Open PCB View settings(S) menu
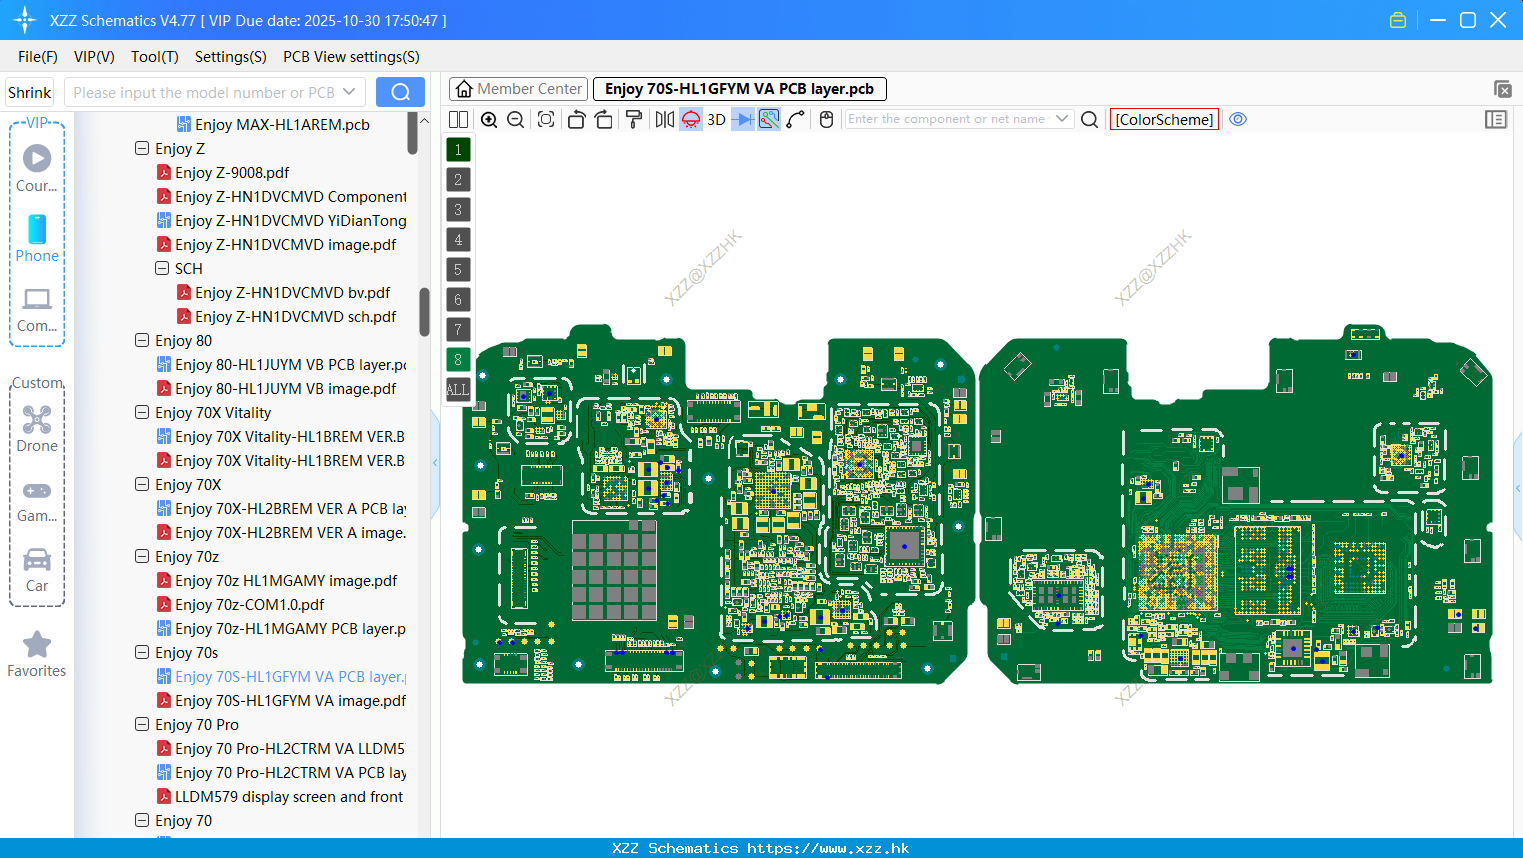 click(351, 57)
